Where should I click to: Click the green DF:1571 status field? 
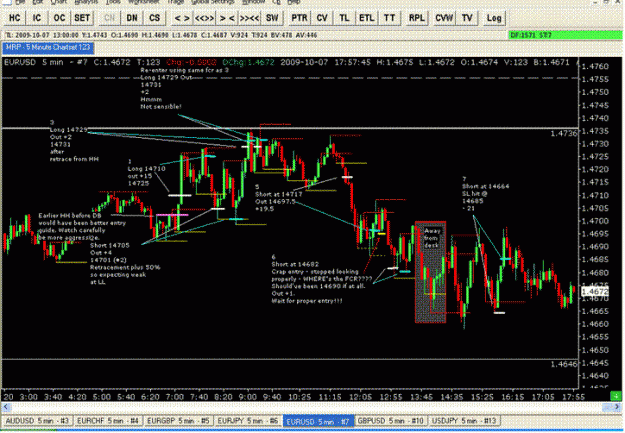(565, 35)
